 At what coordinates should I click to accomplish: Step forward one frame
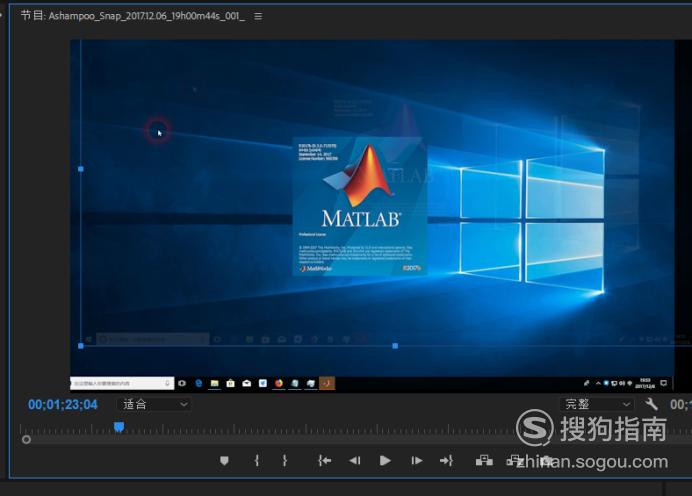click(x=417, y=461)
